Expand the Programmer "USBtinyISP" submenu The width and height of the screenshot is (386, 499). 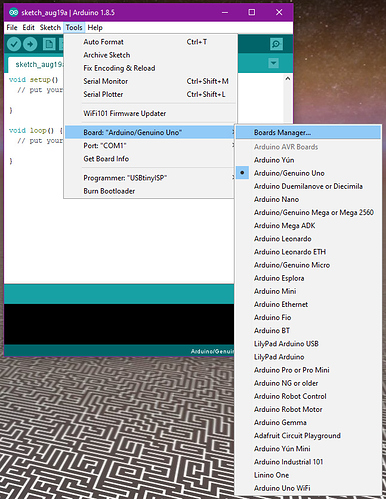tap(149, 178)
